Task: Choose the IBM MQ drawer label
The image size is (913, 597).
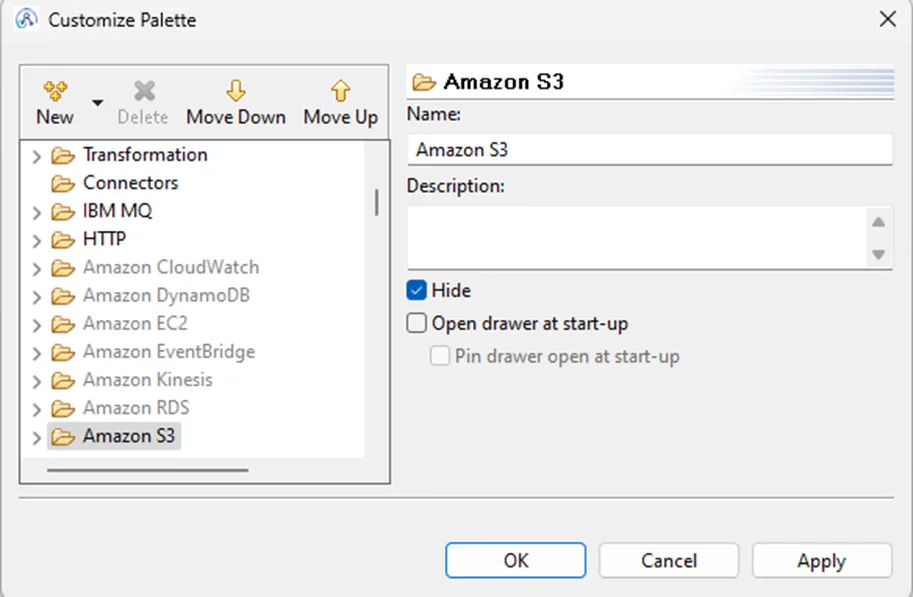Action: 117,210
